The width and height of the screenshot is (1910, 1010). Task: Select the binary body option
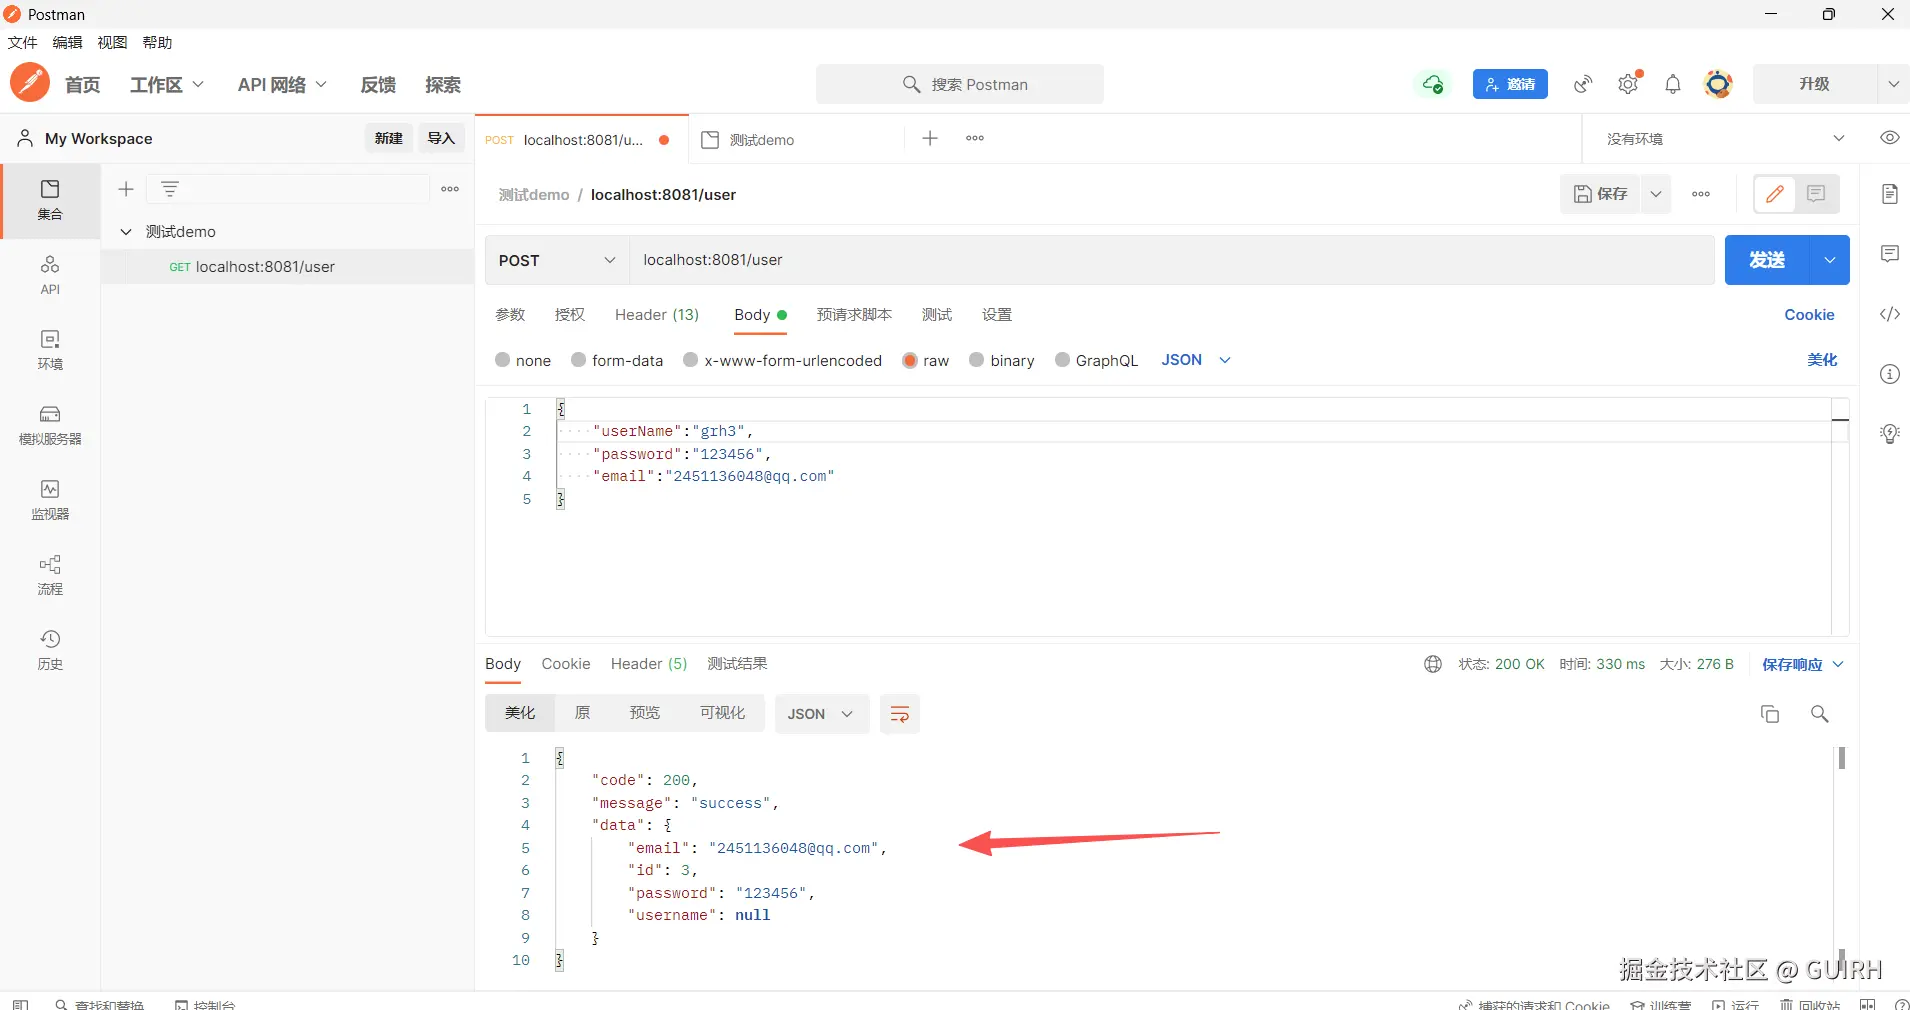(x=977, y=360)
